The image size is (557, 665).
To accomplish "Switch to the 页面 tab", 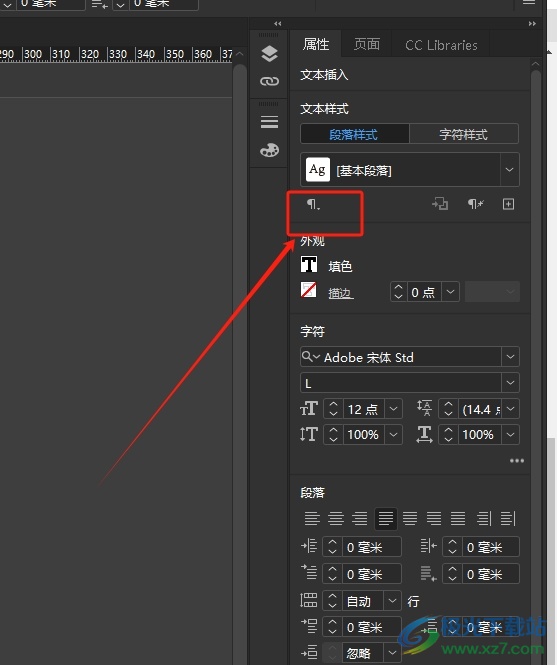I will tap(367, 44).
